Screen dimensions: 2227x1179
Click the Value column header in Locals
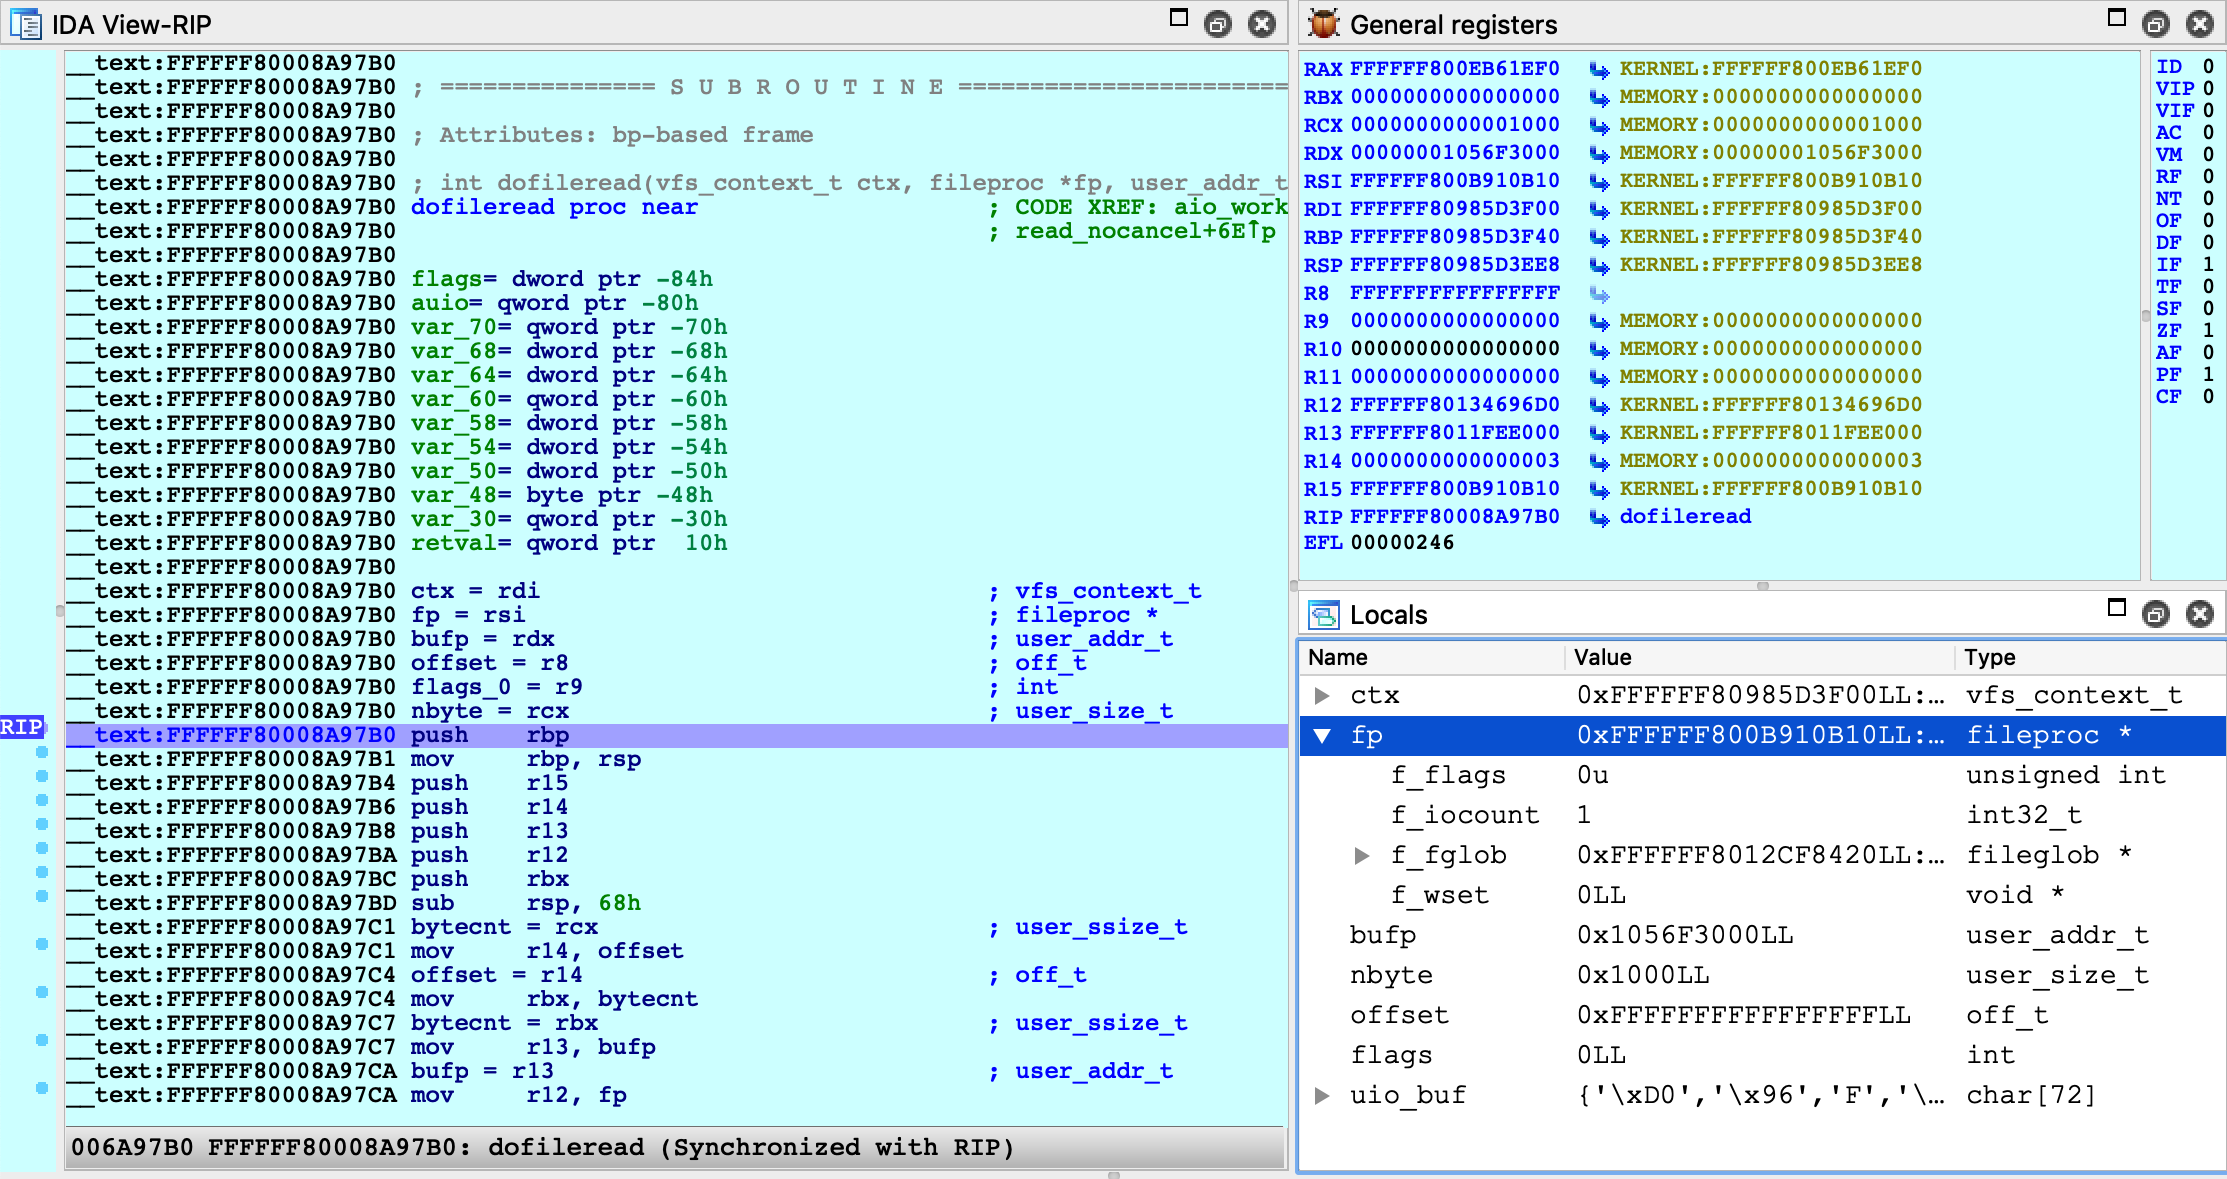coord(1602,657)
